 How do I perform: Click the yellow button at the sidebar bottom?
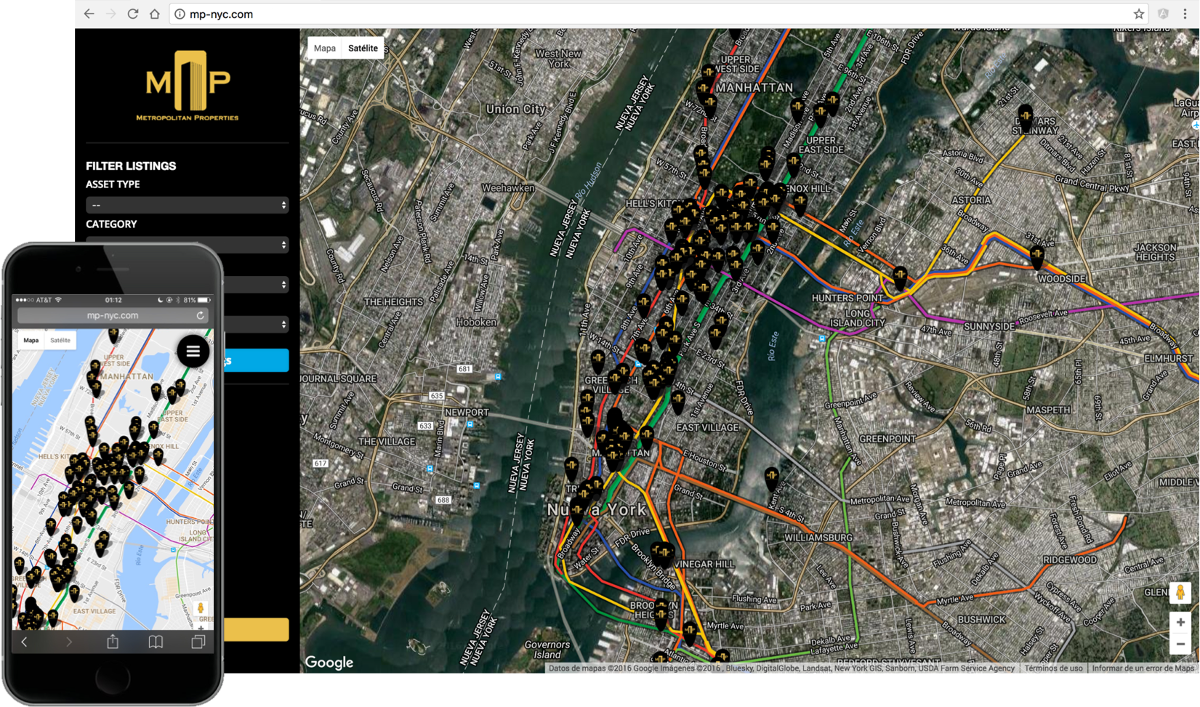coord(255,629)
